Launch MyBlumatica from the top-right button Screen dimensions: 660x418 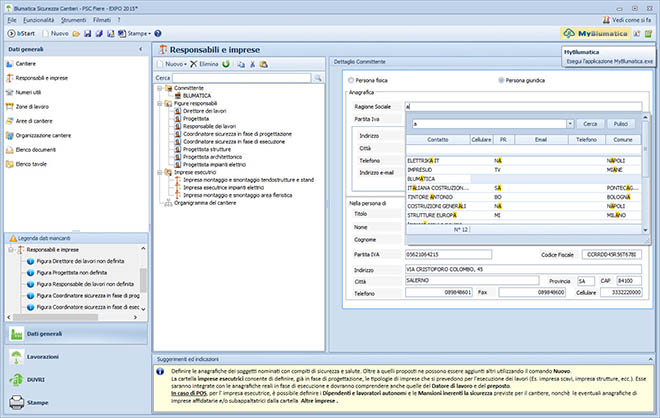(594, 34)
